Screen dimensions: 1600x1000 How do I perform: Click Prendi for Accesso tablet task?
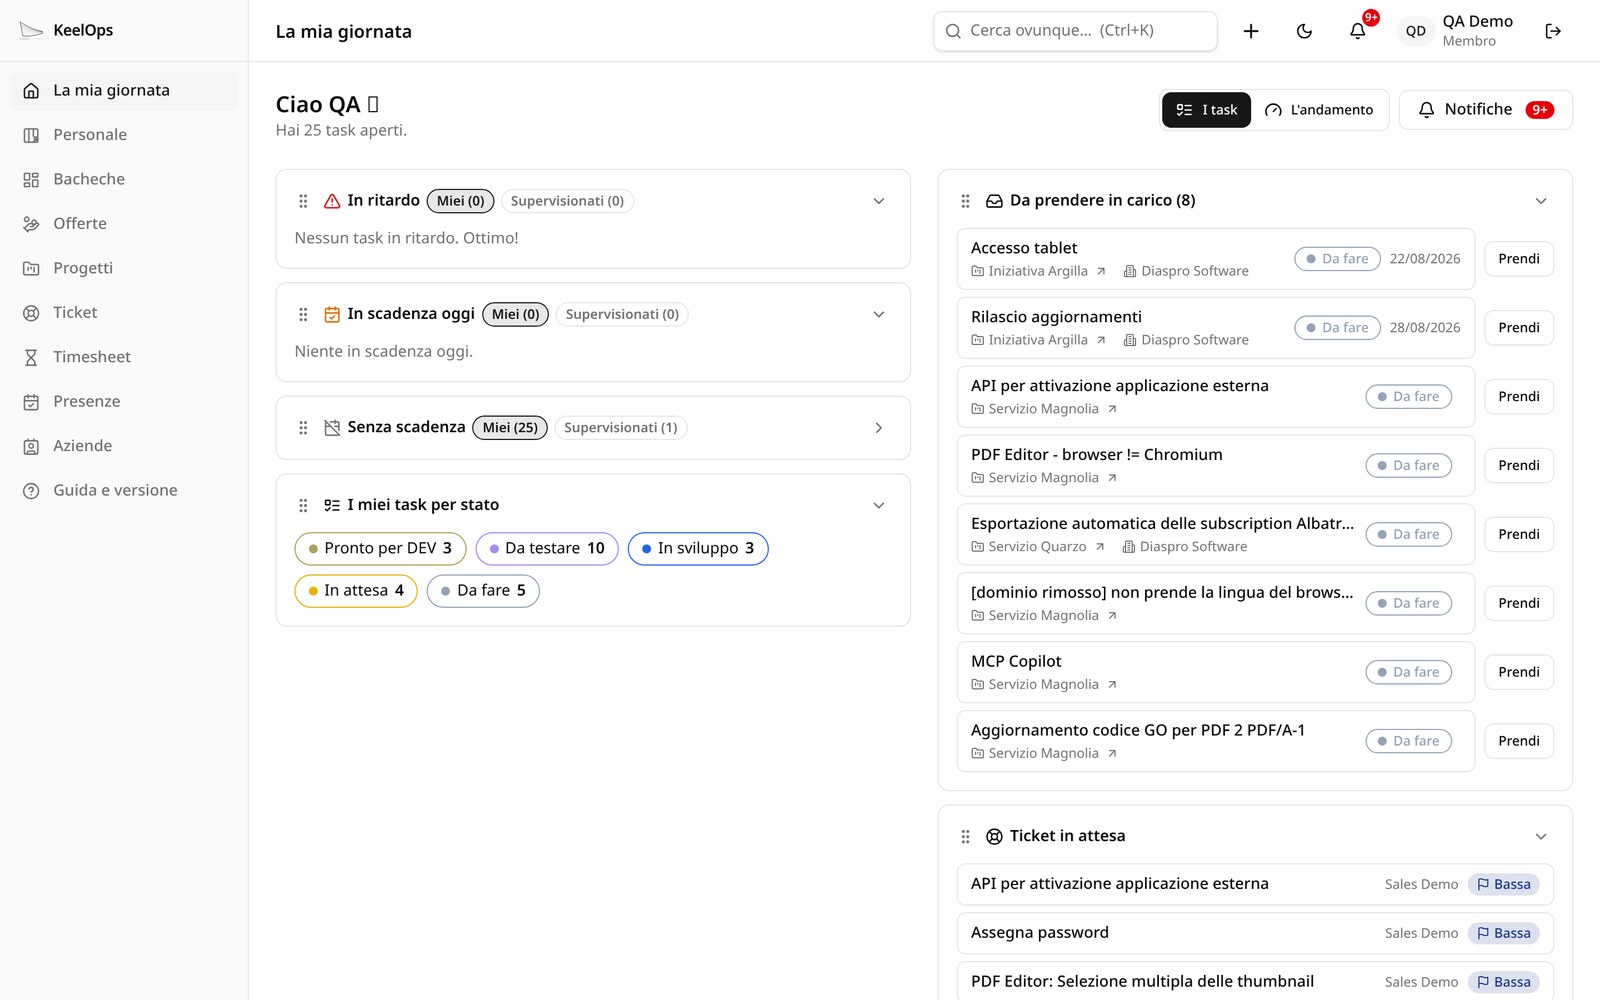1519,259
